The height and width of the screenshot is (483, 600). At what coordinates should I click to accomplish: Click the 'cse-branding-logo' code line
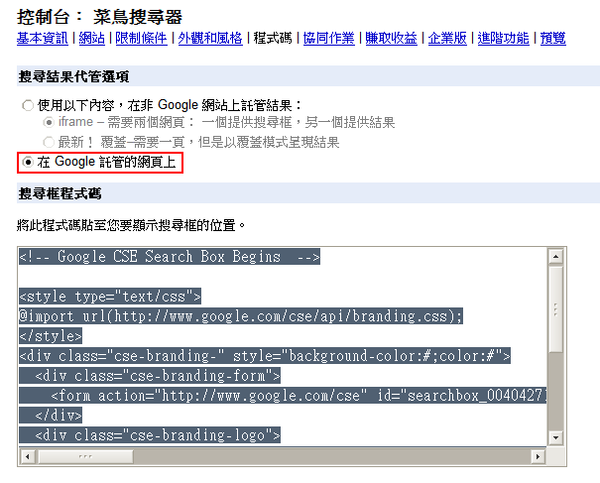click(150, 435)
